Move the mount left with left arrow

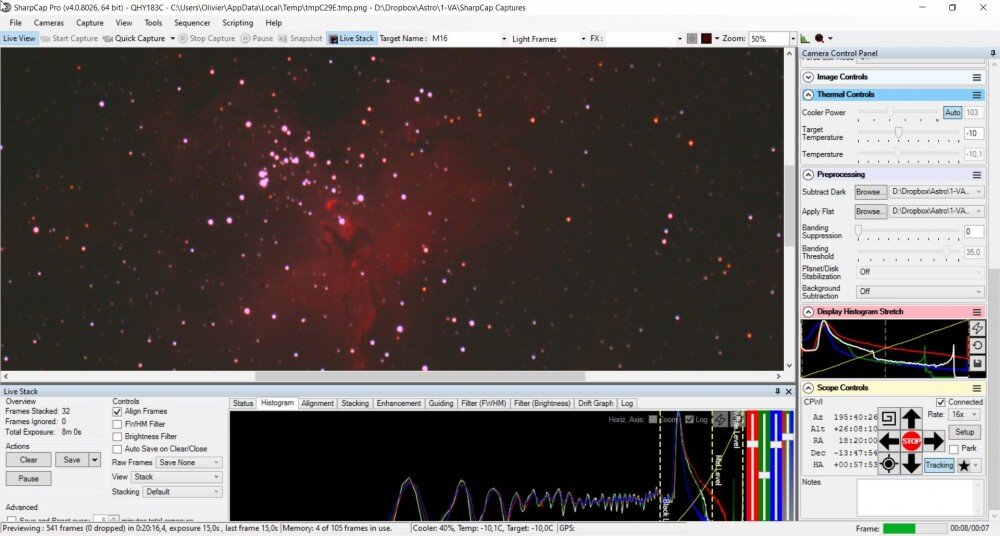888,441
